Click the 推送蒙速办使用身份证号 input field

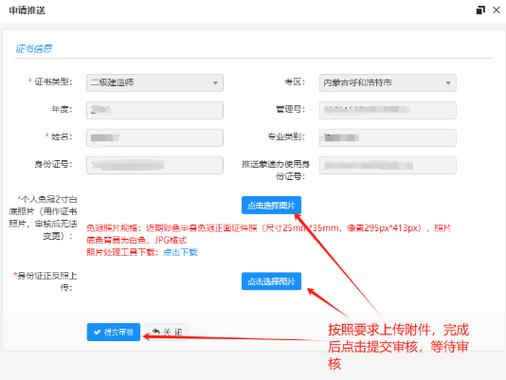pyautogui.click(x=387, y=165)
